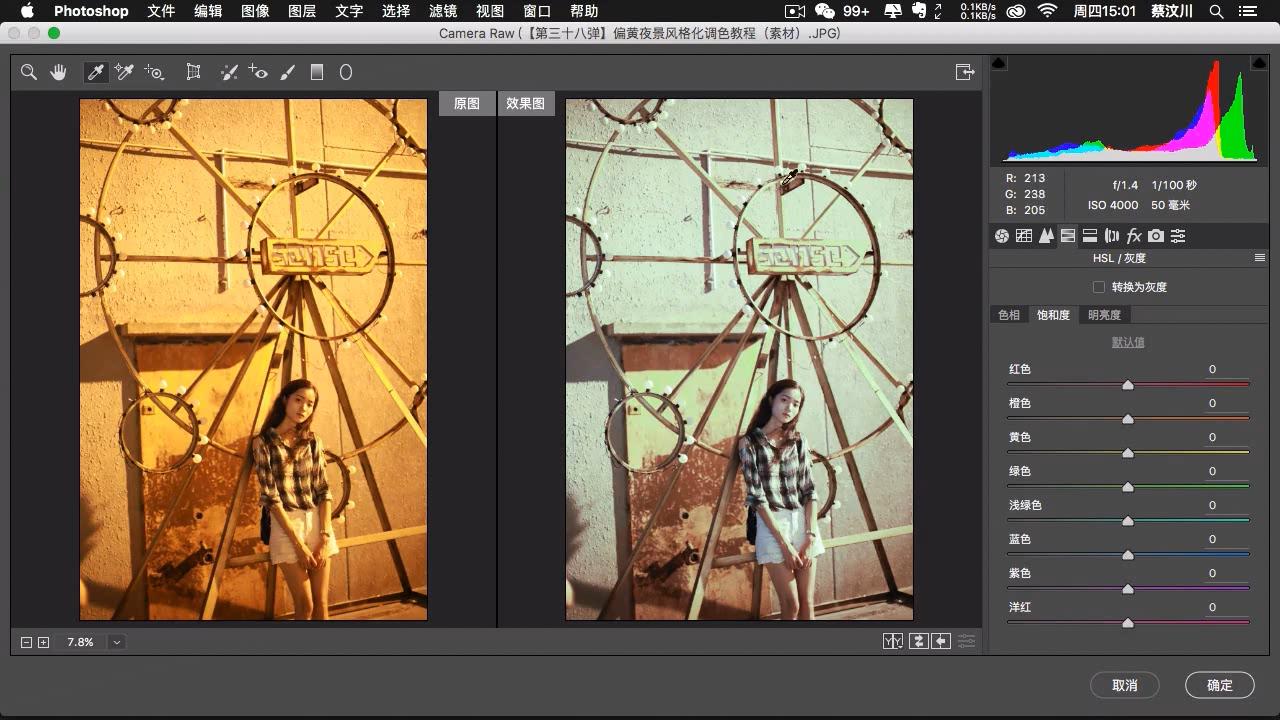The width and height of the screenshot is (1280, 720).
Task: Open the 窗口 menu
Action: tap(537, 11)
